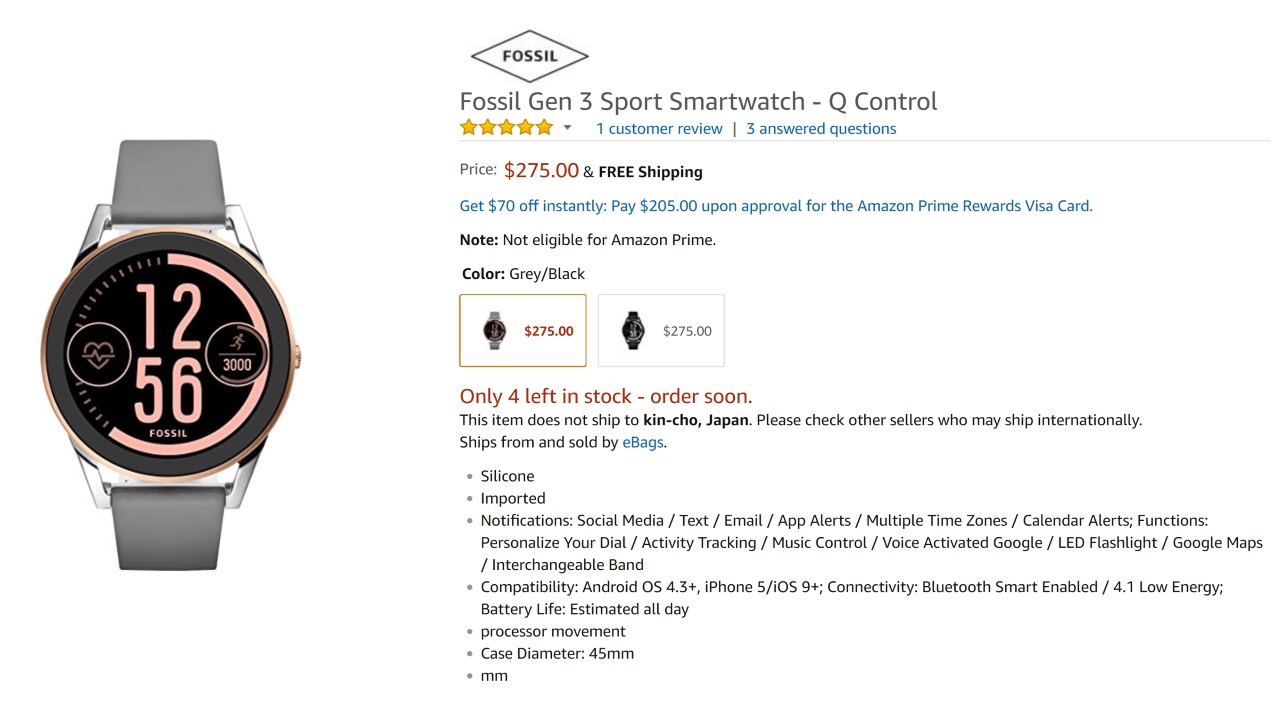Screen dimensions: 1280x720
Task: Click the black watch thumbnail in the color swatch
Action: click(x=632, y=330)
